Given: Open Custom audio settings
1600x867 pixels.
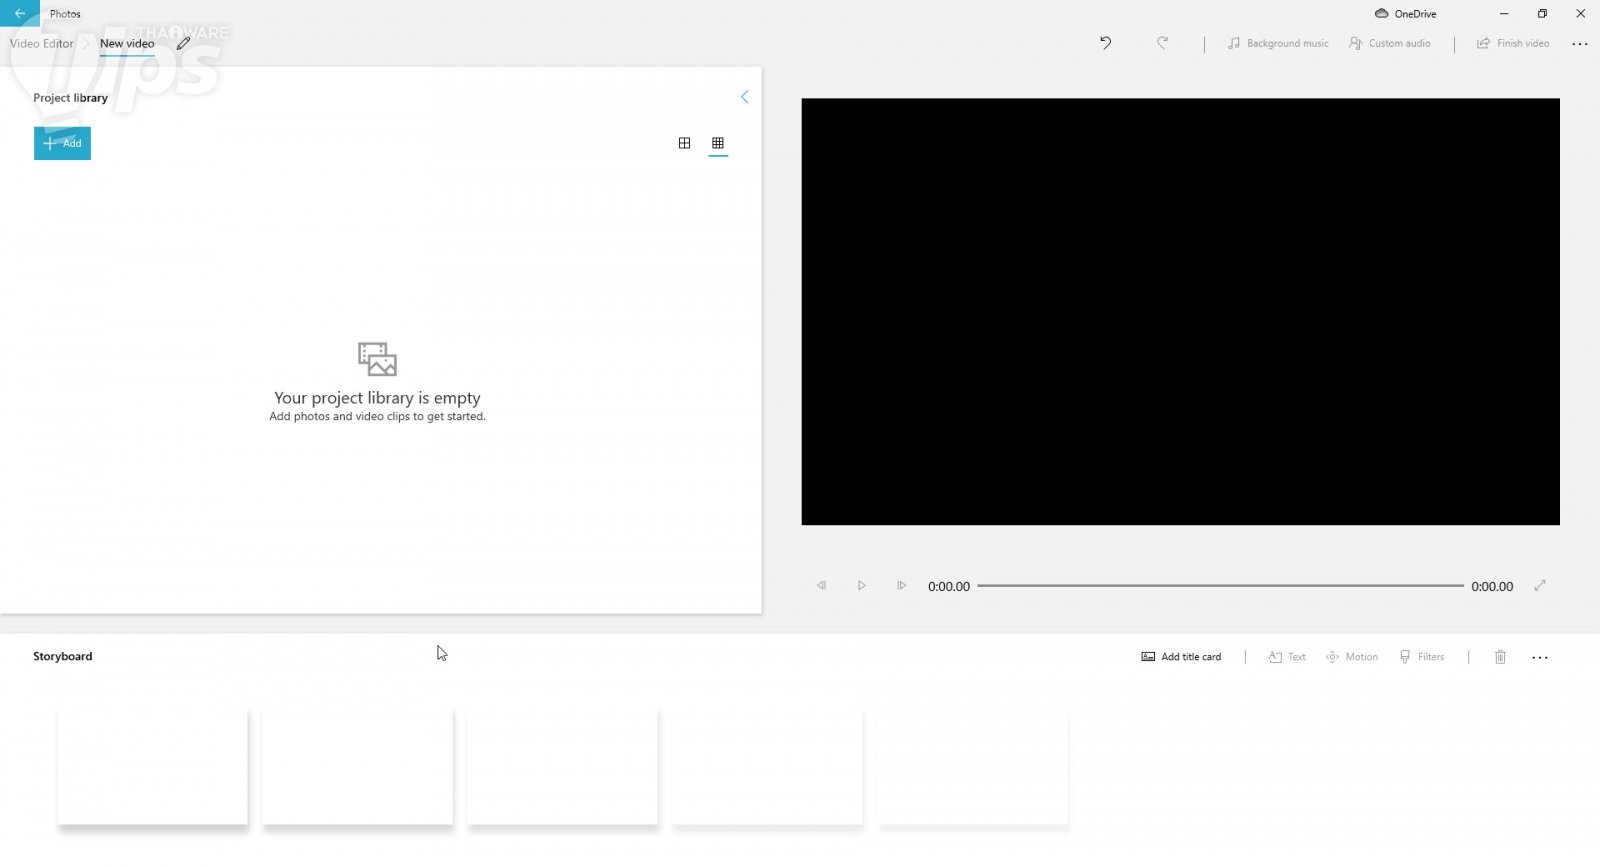Looking at the screenshot, I should click(x=1390, y=43).
